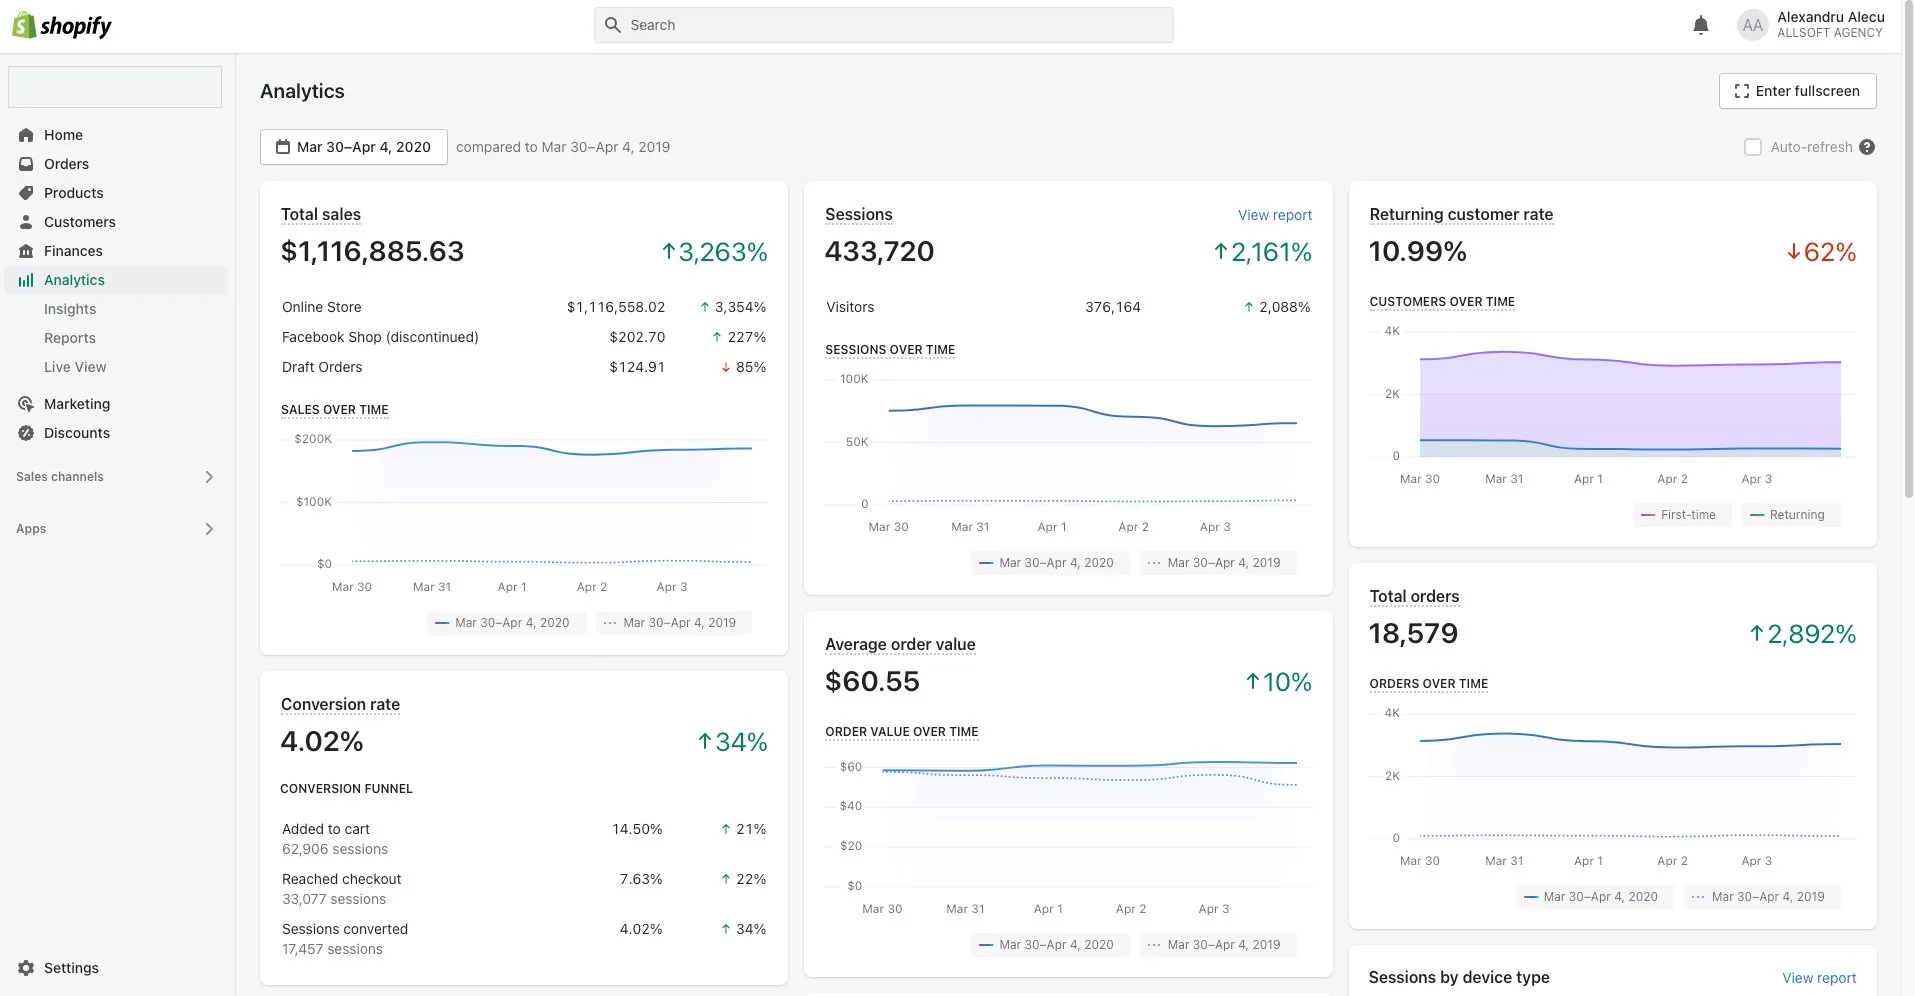Click the Total sales card title
The image size is (1915, 996).
(321, 214)
